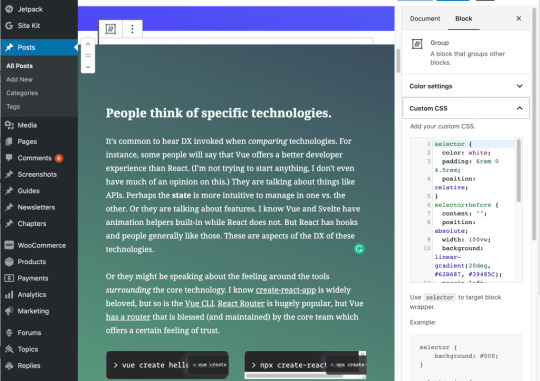Click the Replies sidebar icon
This screenshot has width=540, height=381.
[9, 365]
